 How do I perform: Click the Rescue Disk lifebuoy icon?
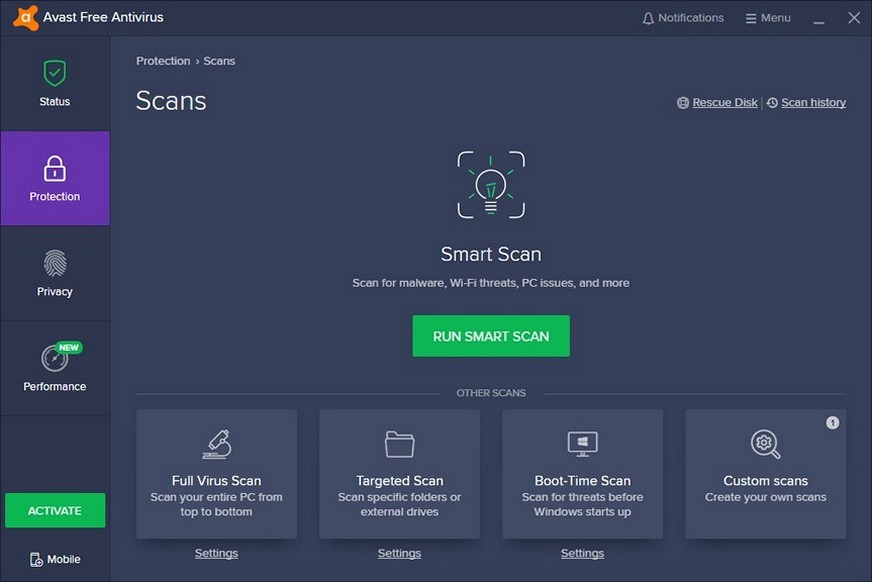pyautogui.click(x=683, y=103)
